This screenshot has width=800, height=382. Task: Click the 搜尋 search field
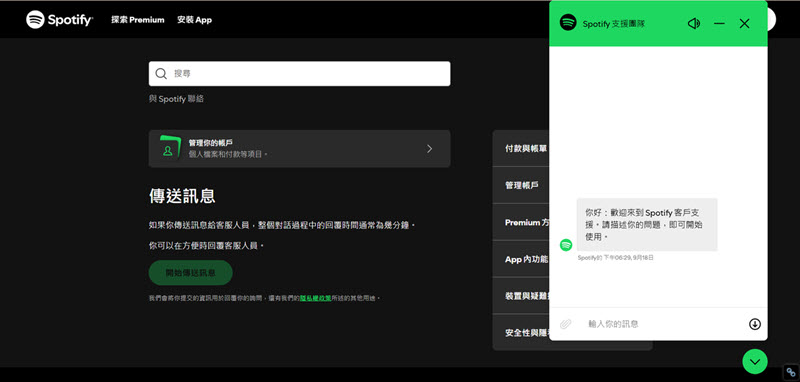pyautogui.click(x=299, y=73)
